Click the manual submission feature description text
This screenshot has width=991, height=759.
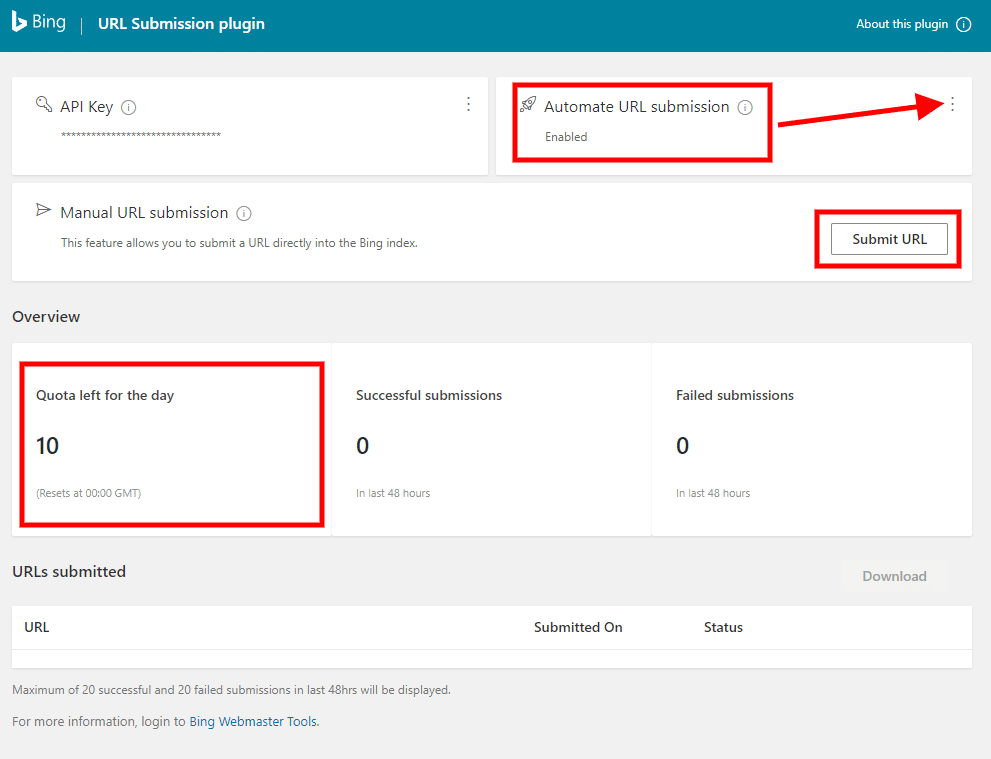pyautogui.click(x=239, y=243)
